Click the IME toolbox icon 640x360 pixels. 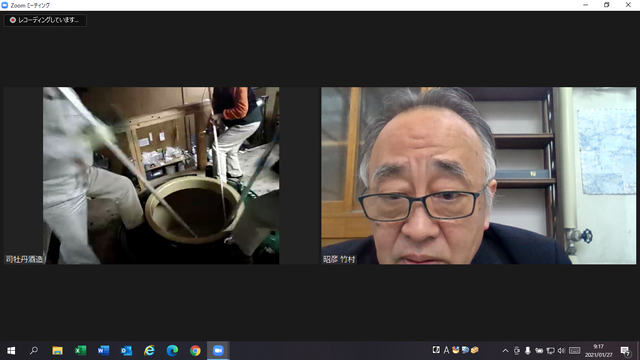point(474,350)
